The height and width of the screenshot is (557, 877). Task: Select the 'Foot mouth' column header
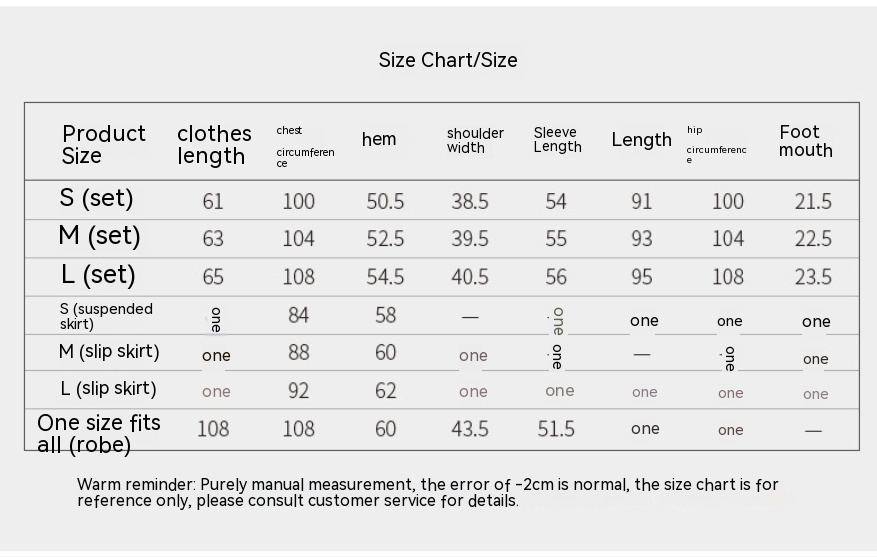[x=805, y=141]
